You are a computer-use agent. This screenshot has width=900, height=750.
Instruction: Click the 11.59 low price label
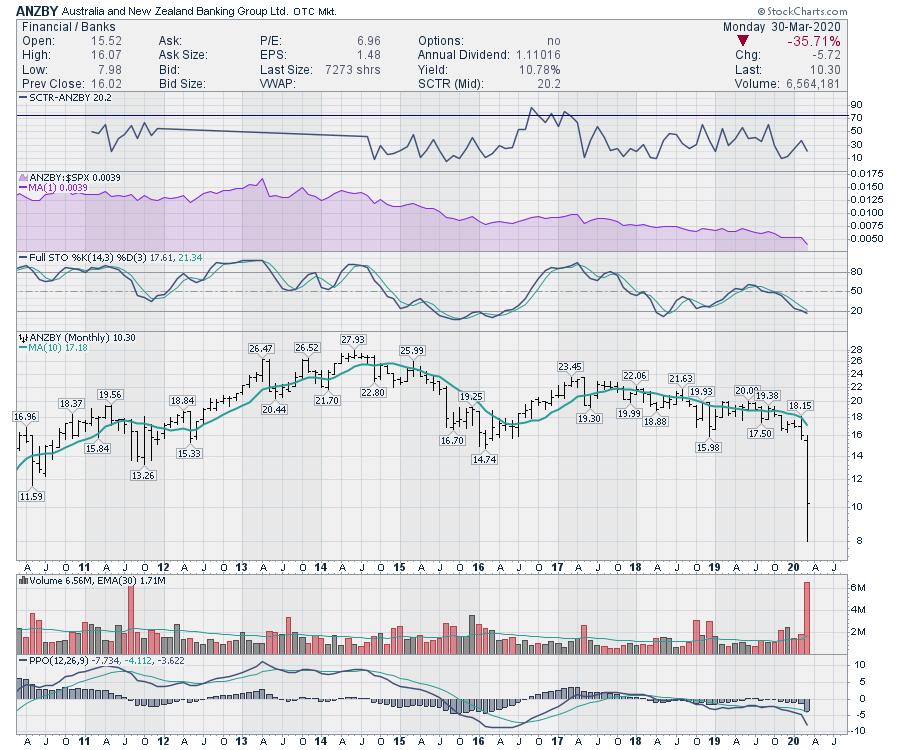point(31,496)
